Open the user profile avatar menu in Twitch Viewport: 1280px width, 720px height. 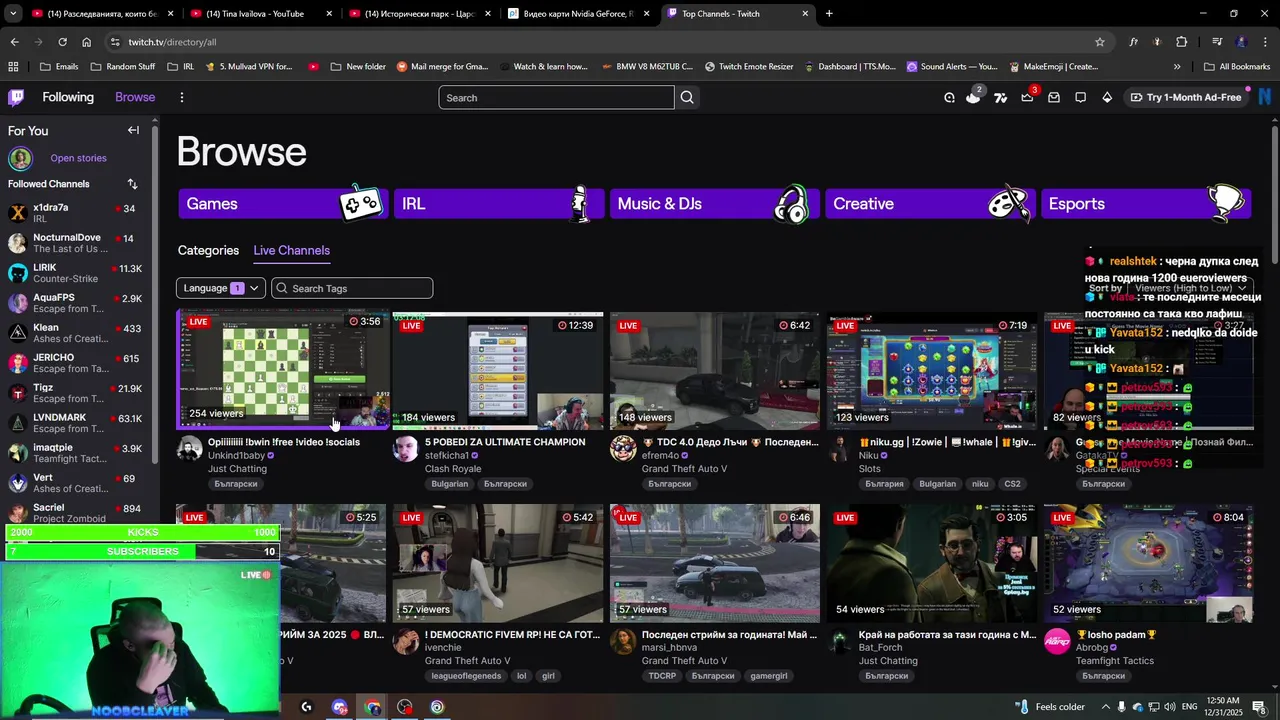[1267, 97]
